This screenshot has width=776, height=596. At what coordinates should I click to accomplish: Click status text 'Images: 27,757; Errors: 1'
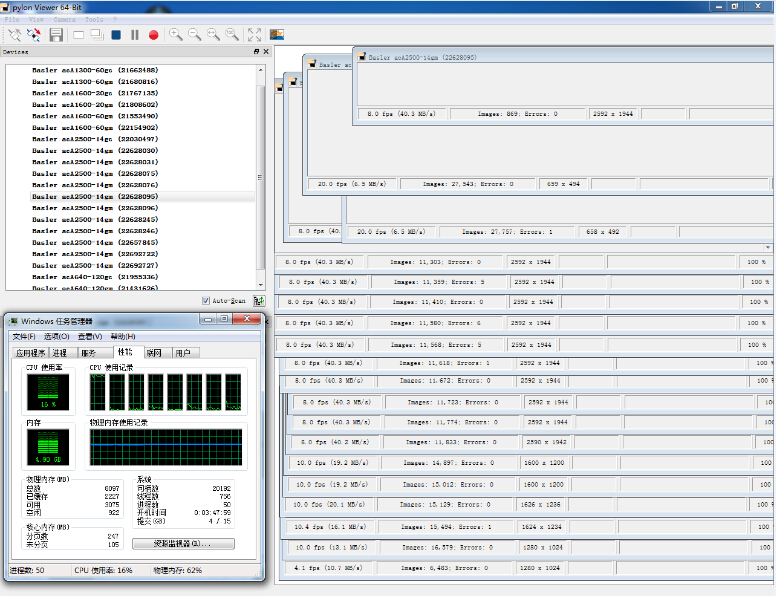coord(507,232)
